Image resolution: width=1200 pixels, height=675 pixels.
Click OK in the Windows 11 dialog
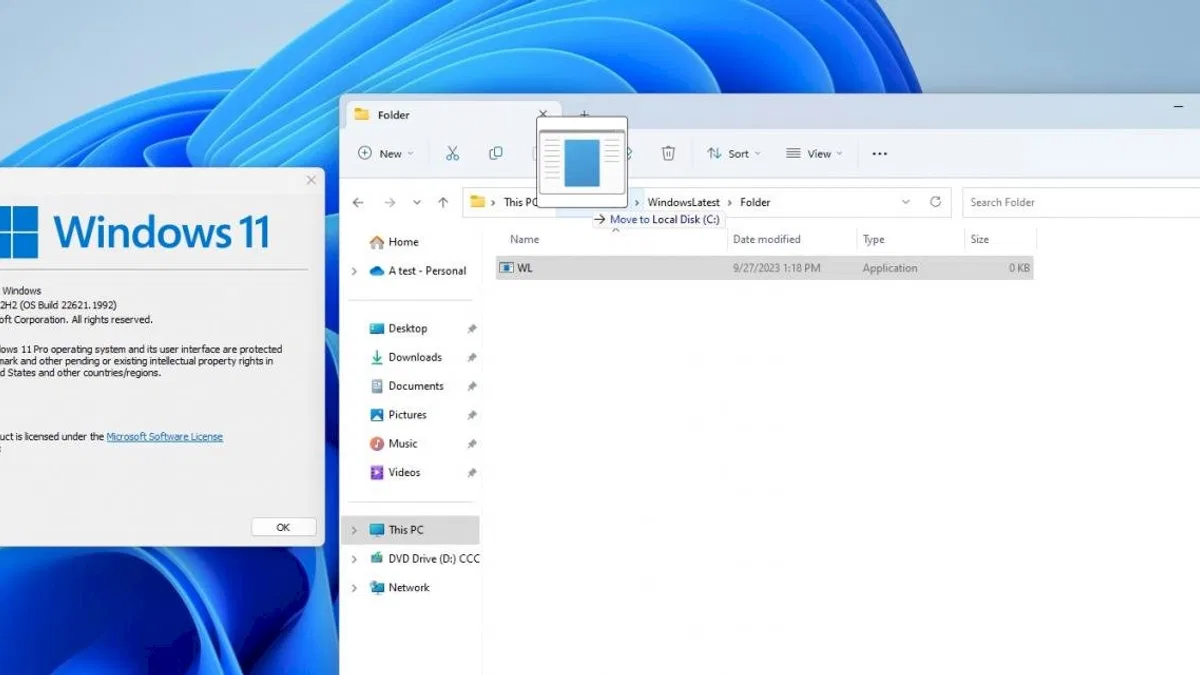click(283, 527)
